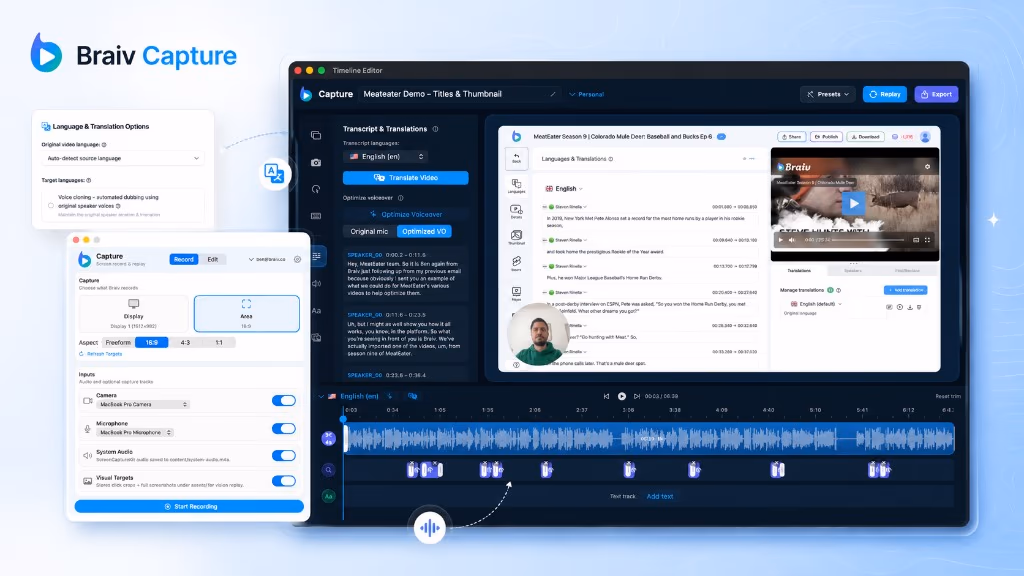Select the Aa text icon in editor sidebar
Screen dimensions: 1024x576
[316, 311]
